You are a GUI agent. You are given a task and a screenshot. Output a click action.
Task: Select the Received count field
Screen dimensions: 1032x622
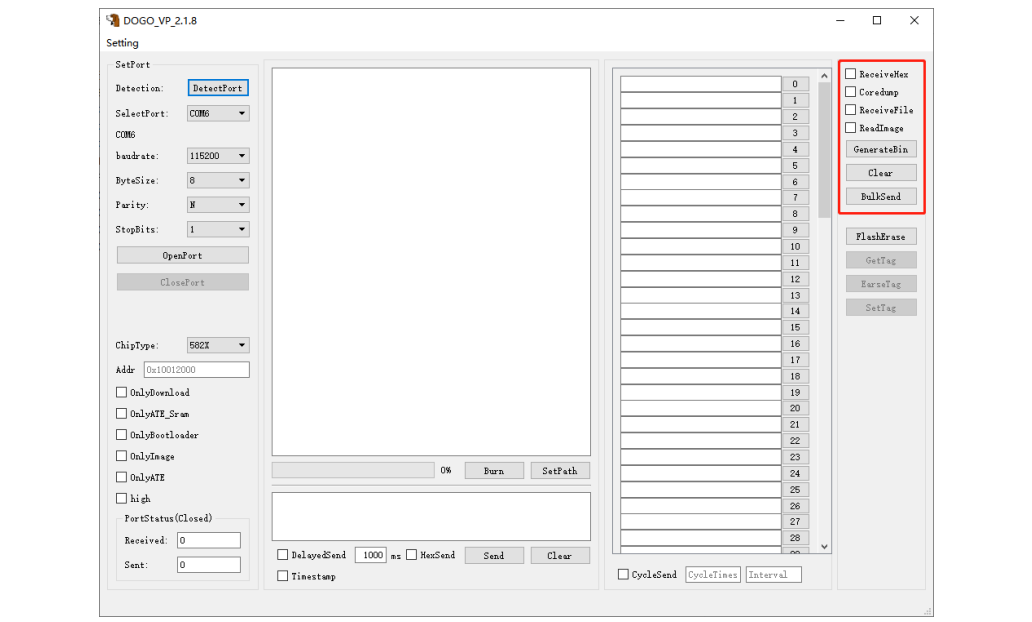209,540
